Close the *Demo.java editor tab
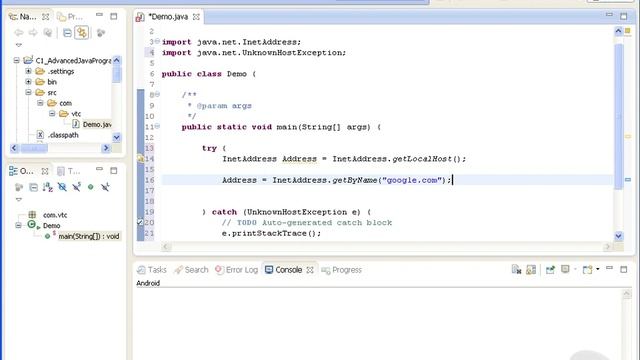640x360 pixels. tap(196, 17)
